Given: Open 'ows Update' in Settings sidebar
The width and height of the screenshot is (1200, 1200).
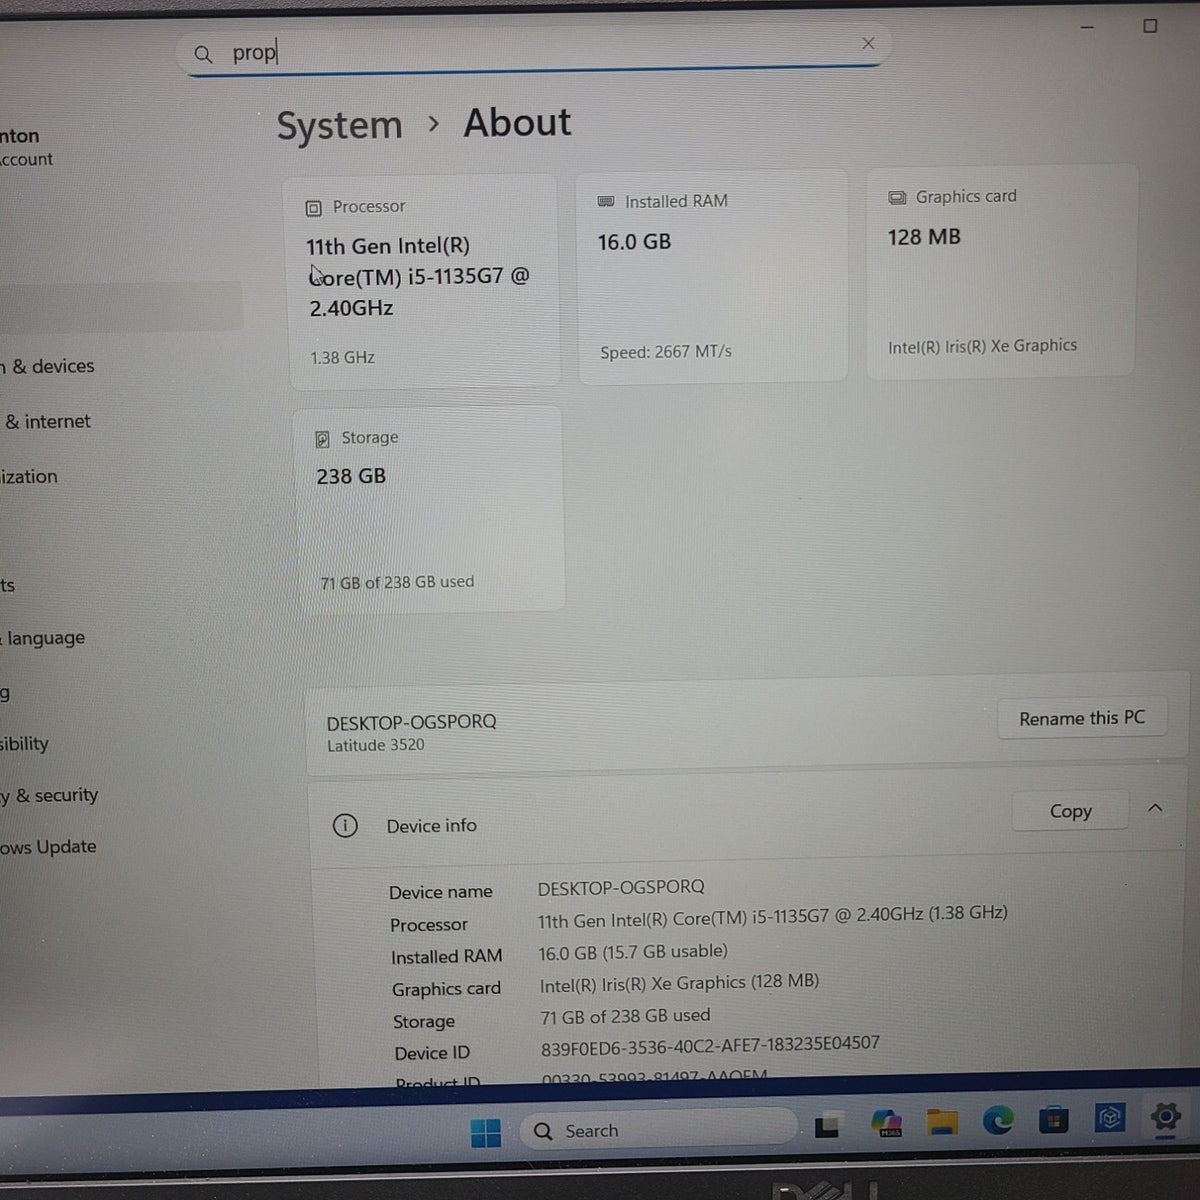Looking at the screenshot, I should pos(48,847).
